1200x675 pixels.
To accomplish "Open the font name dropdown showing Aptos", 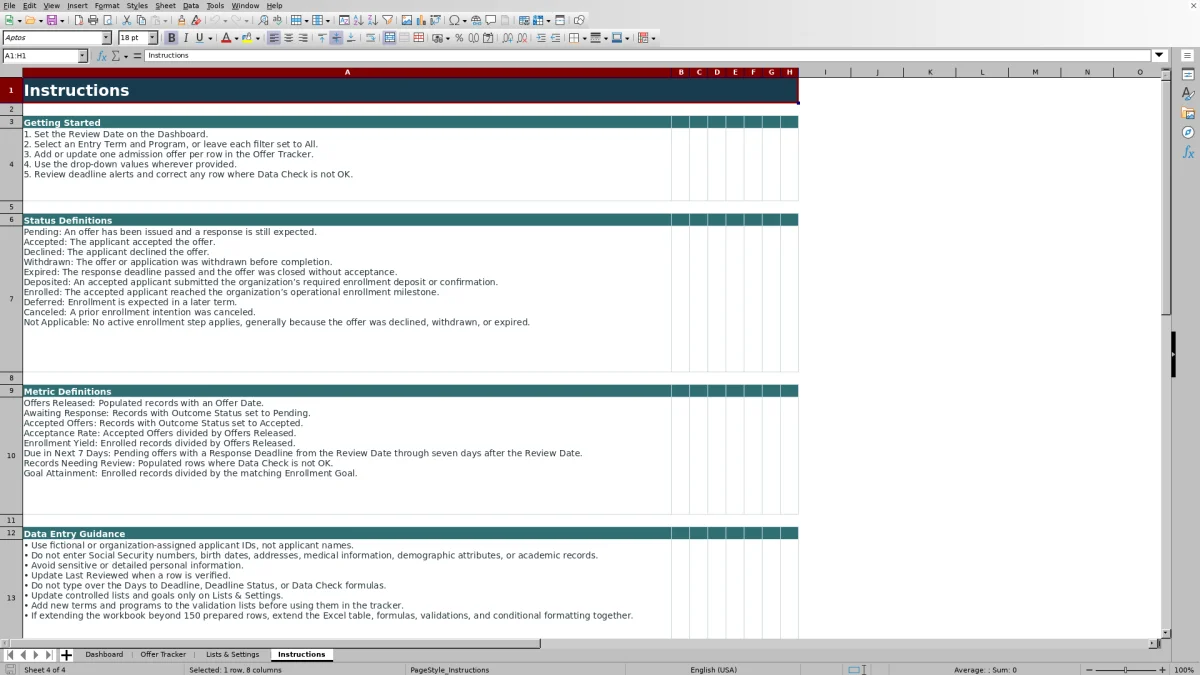I will pyautogui.click(x=106, y=38).
